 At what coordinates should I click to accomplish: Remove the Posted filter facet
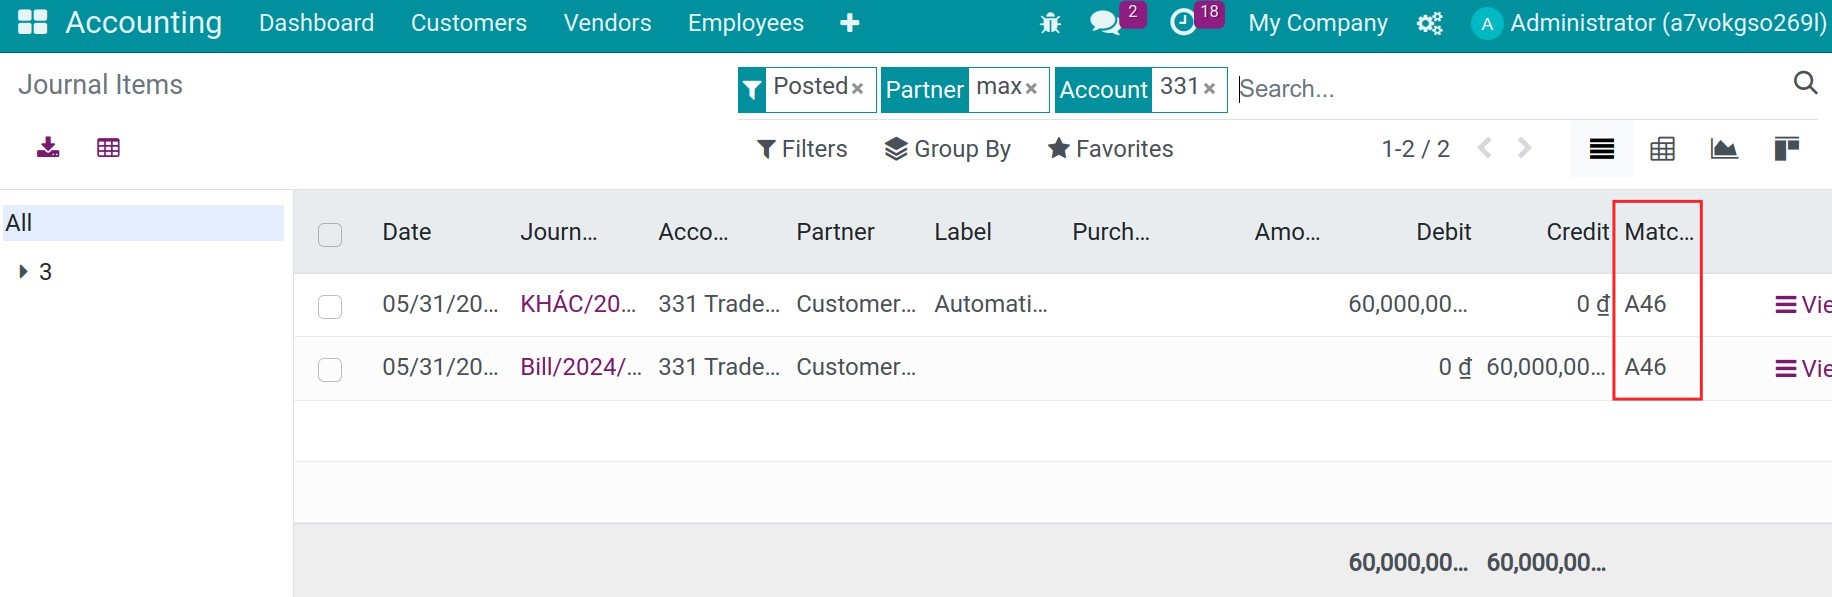[857, 88]
